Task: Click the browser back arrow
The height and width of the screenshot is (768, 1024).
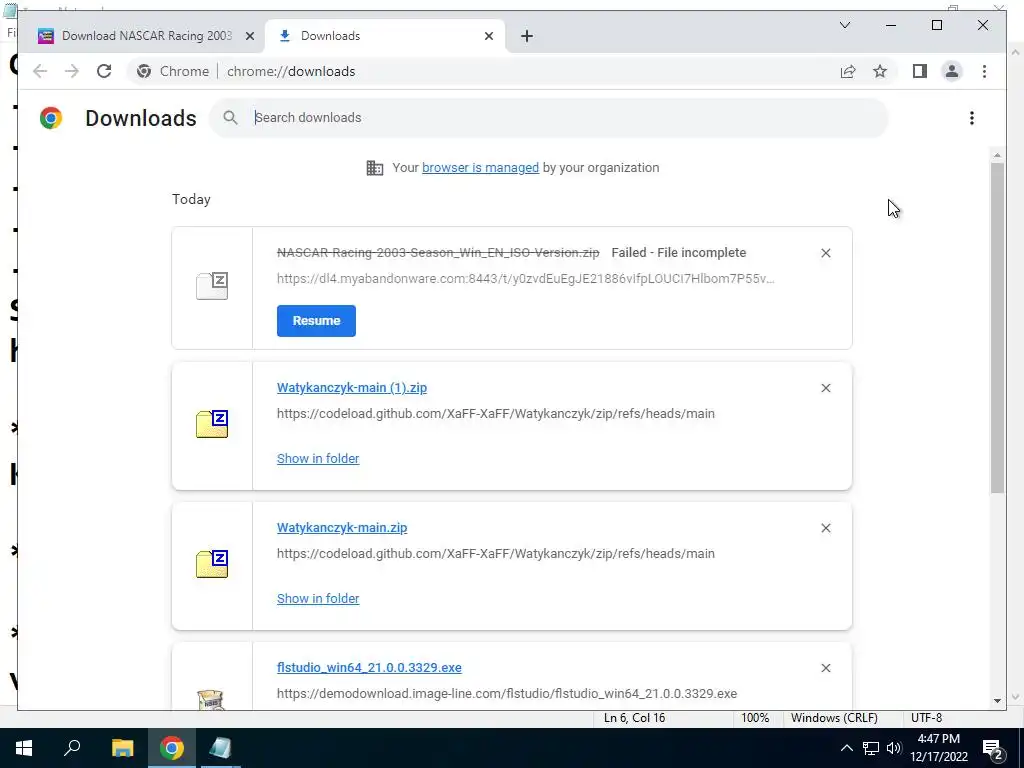Action: pos(40,71)
